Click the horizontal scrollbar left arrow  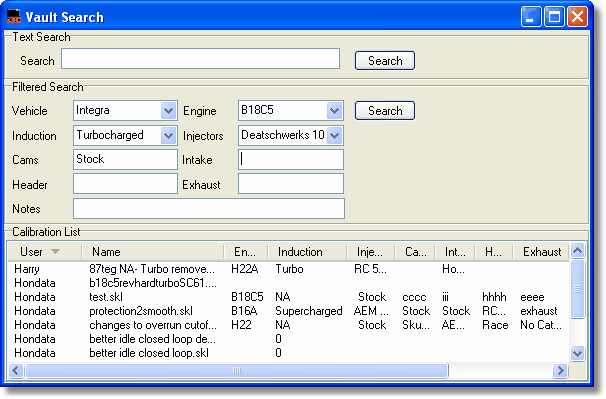click(x=15, y=370)
